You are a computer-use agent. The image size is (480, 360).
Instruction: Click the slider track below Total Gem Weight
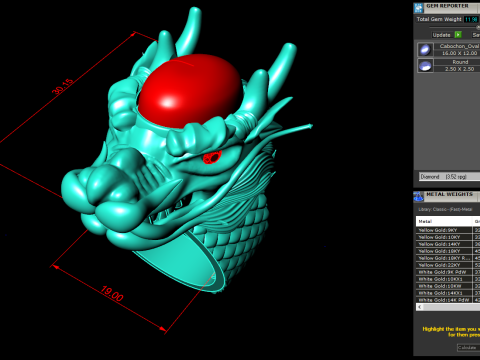pos(453,27)
